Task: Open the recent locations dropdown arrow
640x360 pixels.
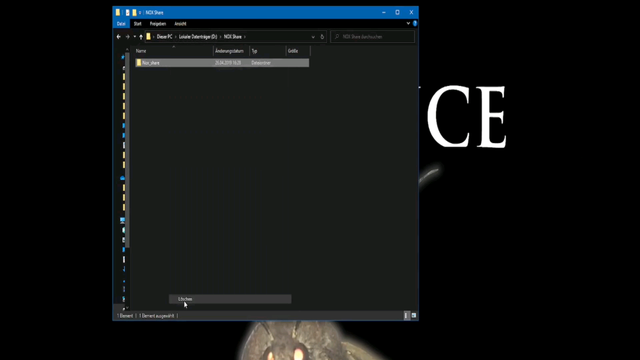Action: tap(134, 37)
